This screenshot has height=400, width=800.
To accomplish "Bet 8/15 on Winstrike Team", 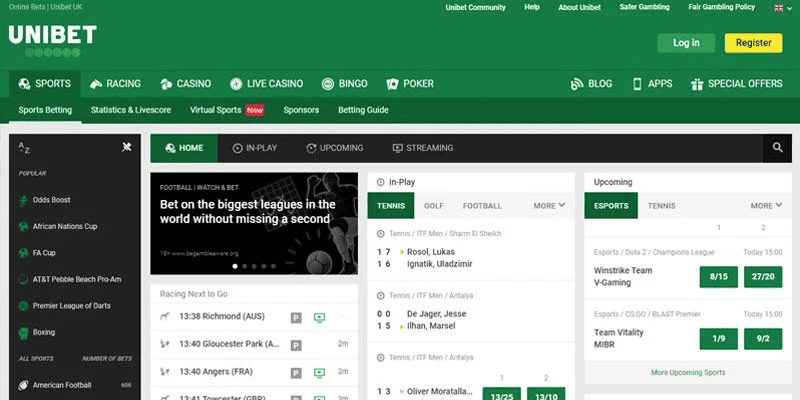I will 718,277.
